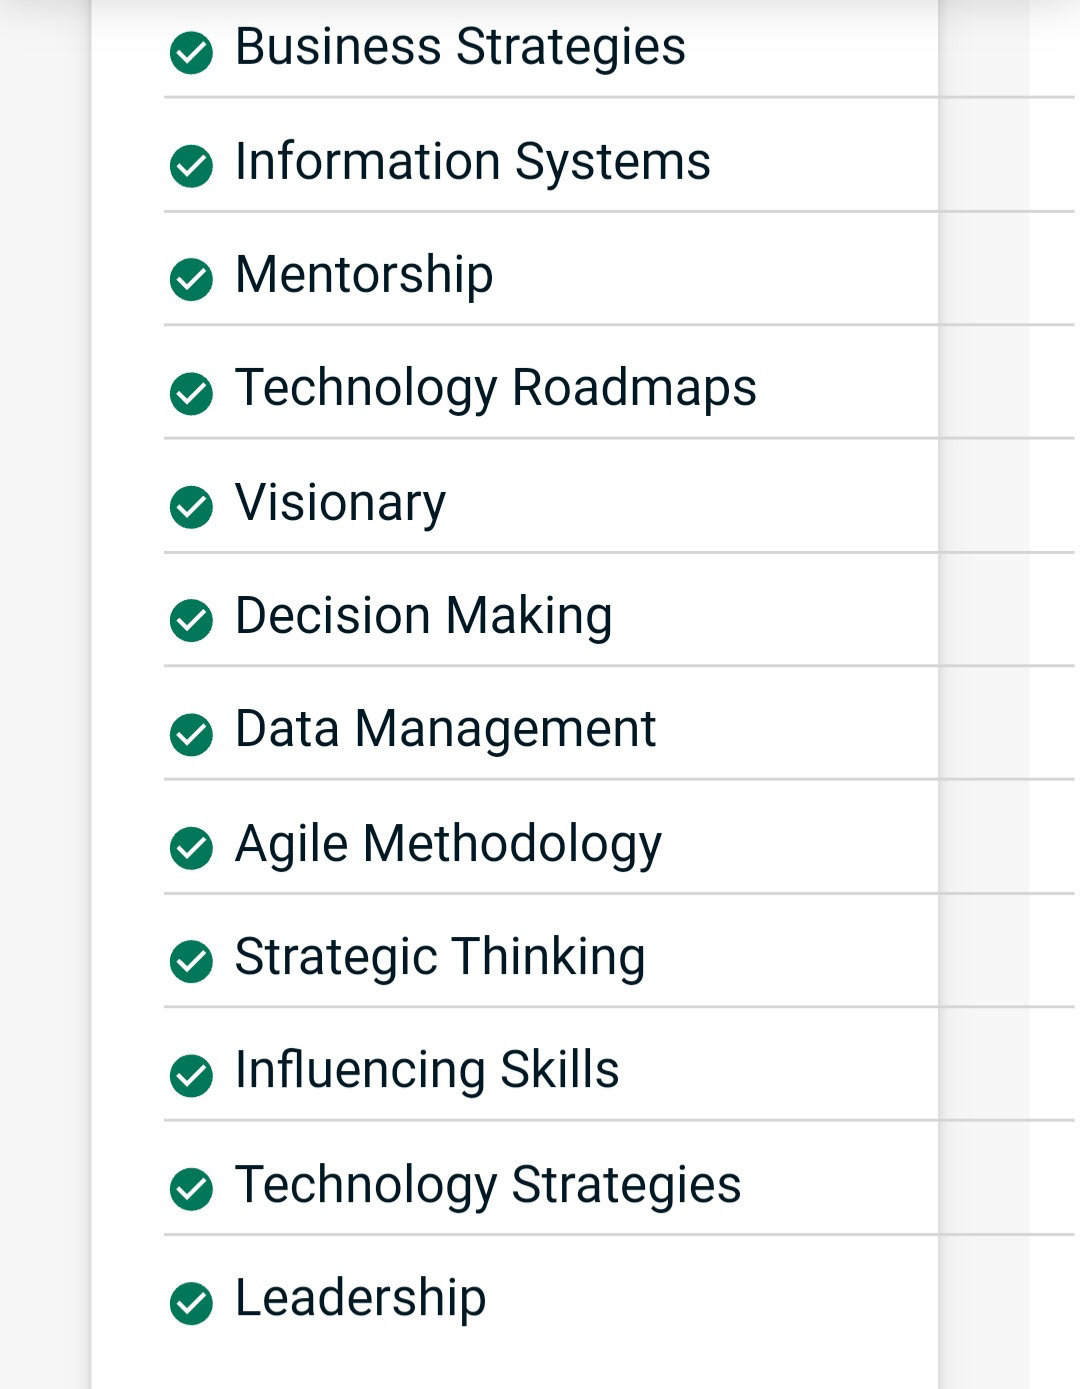Click the checkmark beside Agile Methodology
The height and width of the screenshot is (1389, 1080).
click(x=191, y=848)
